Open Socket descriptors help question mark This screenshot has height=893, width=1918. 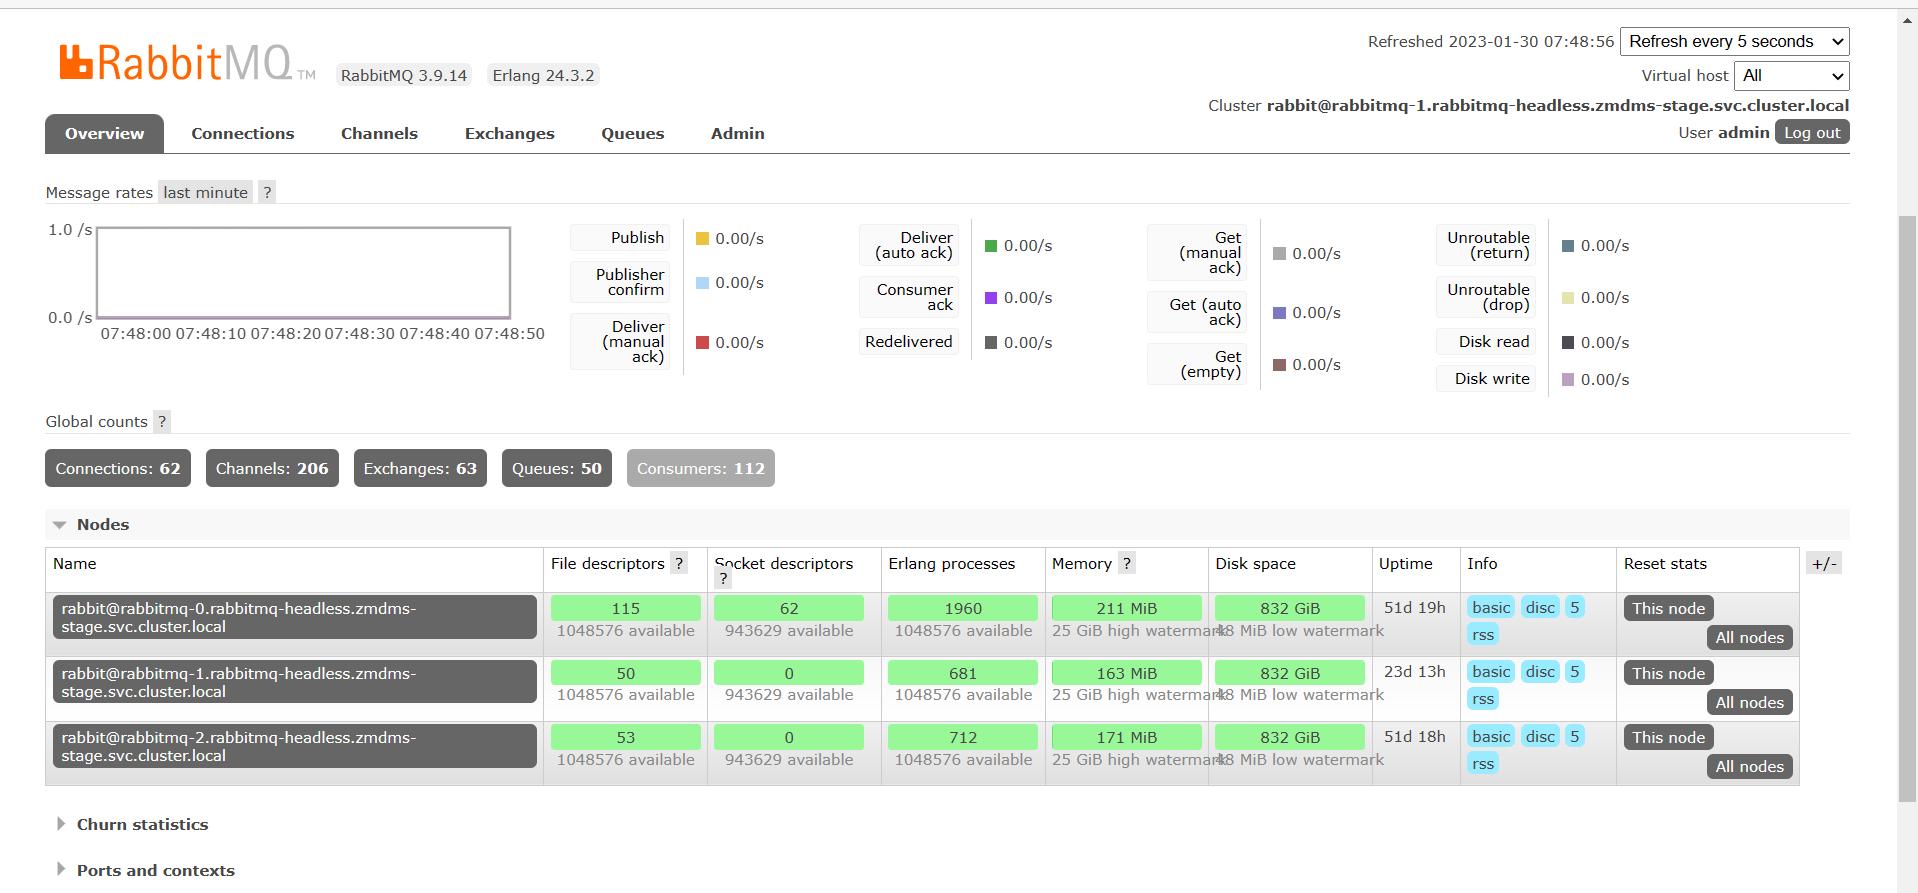point(723,579)
